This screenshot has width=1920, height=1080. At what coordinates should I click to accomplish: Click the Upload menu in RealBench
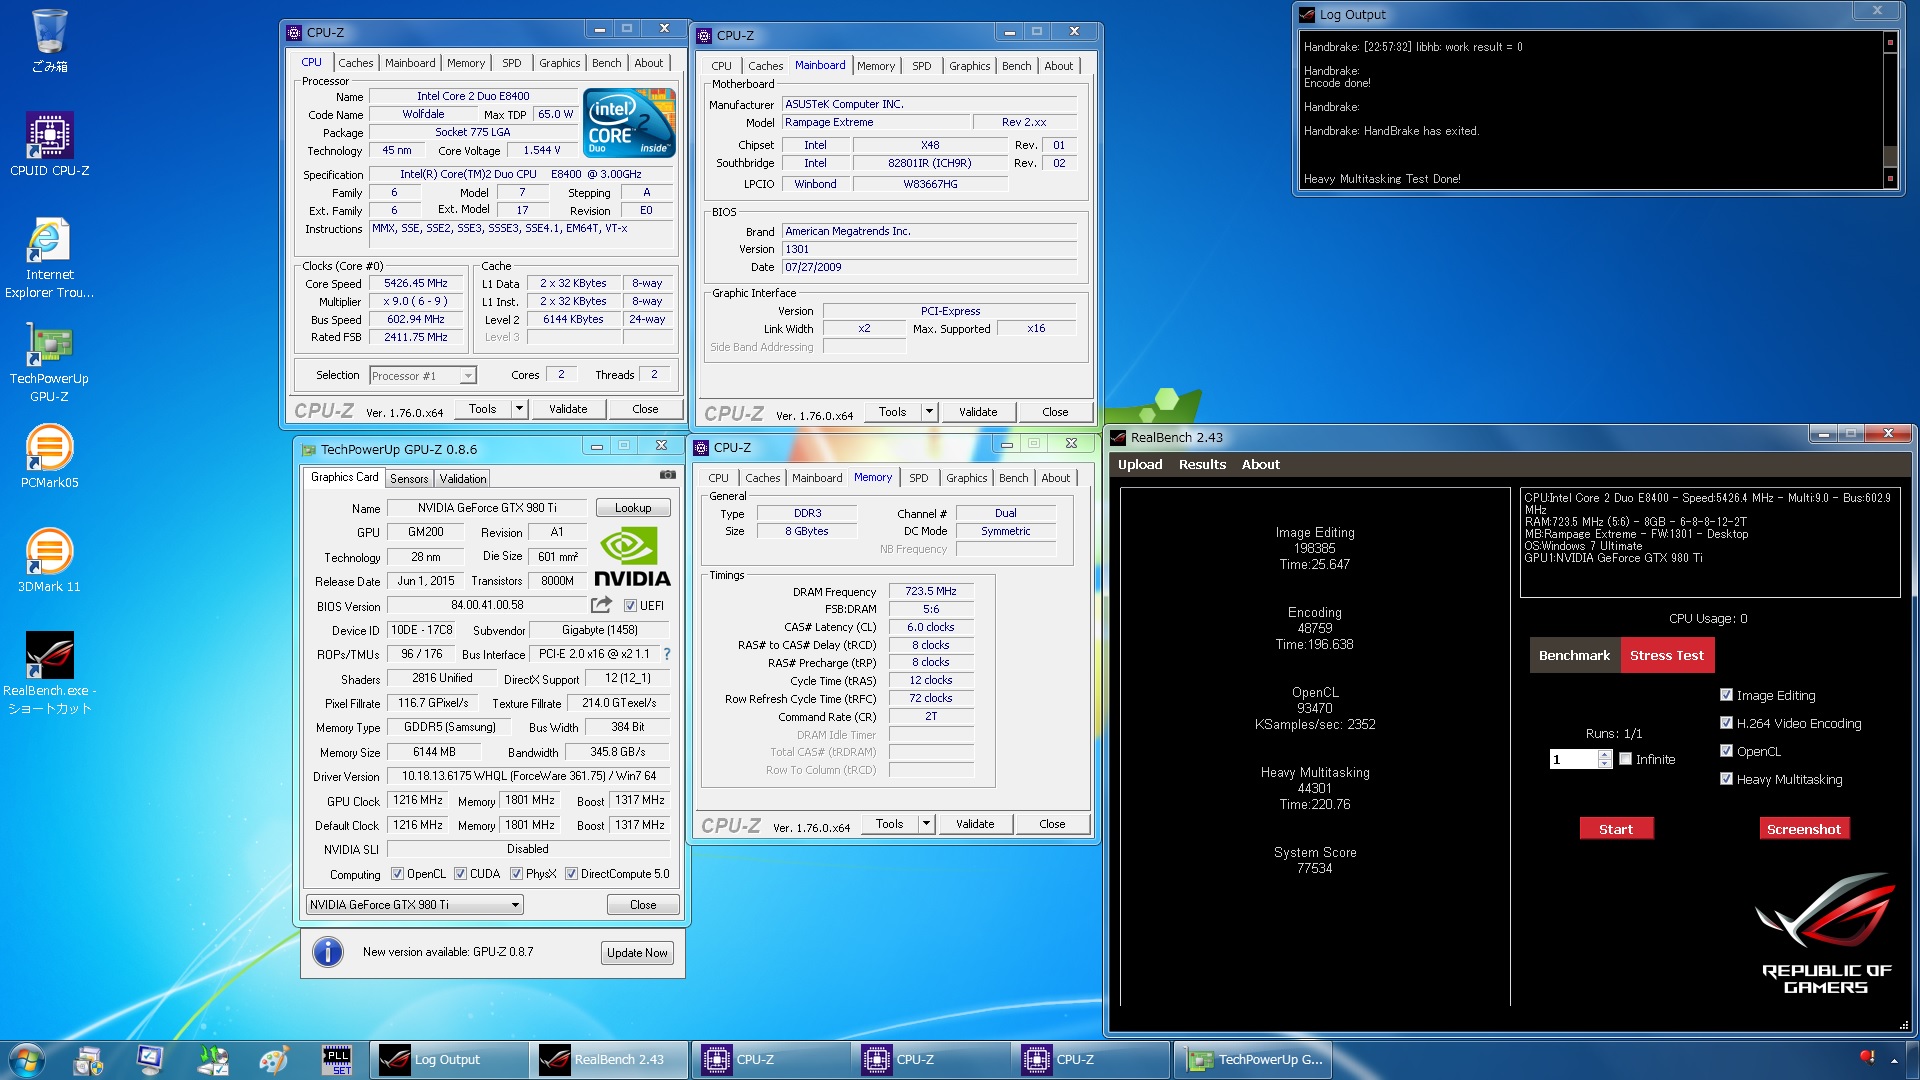pyautogui.click(x=1139, y=464)
